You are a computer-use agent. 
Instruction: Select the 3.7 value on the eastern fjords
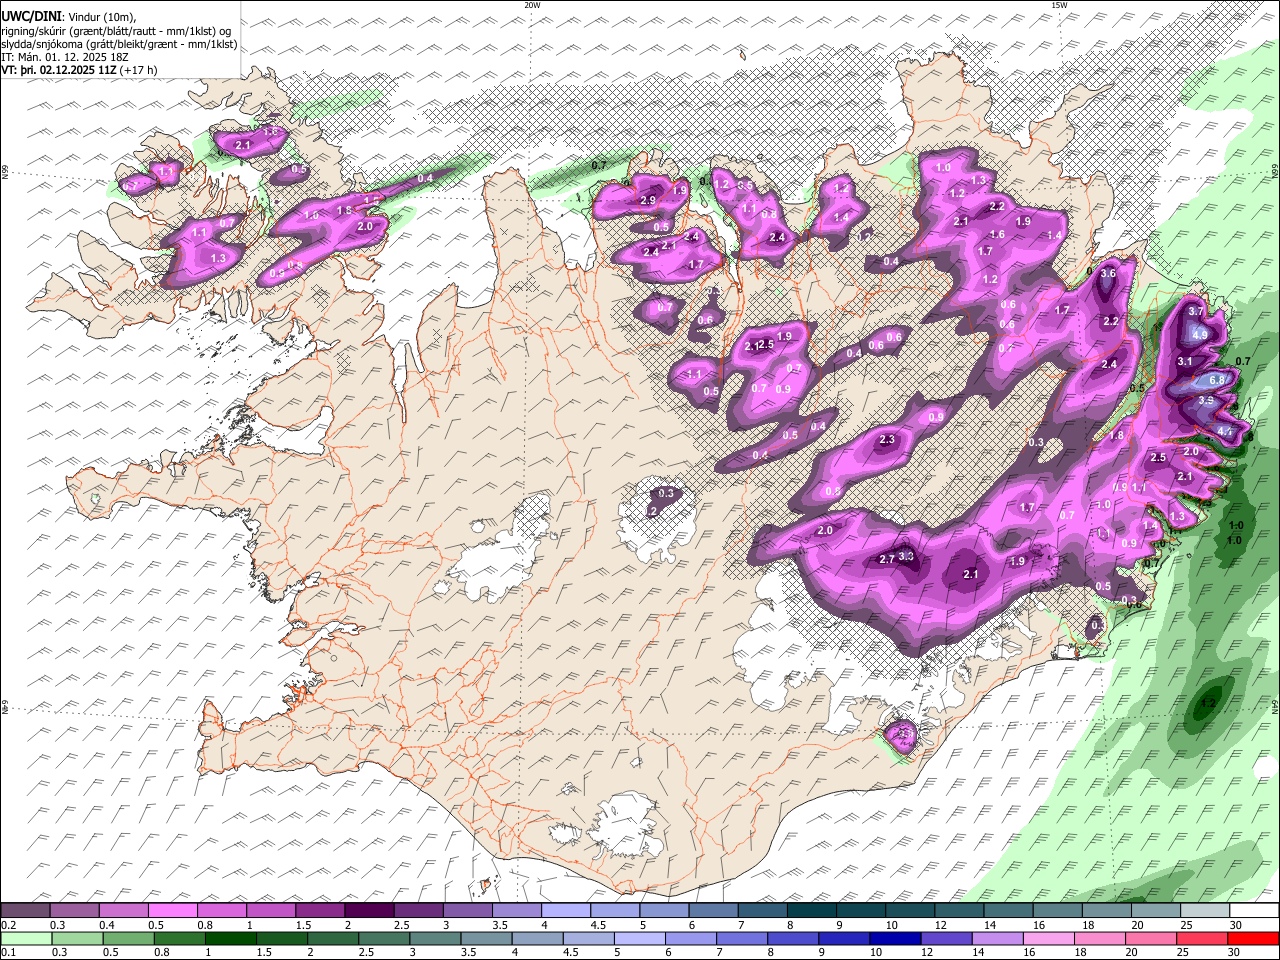click(x=1195, y=311)
